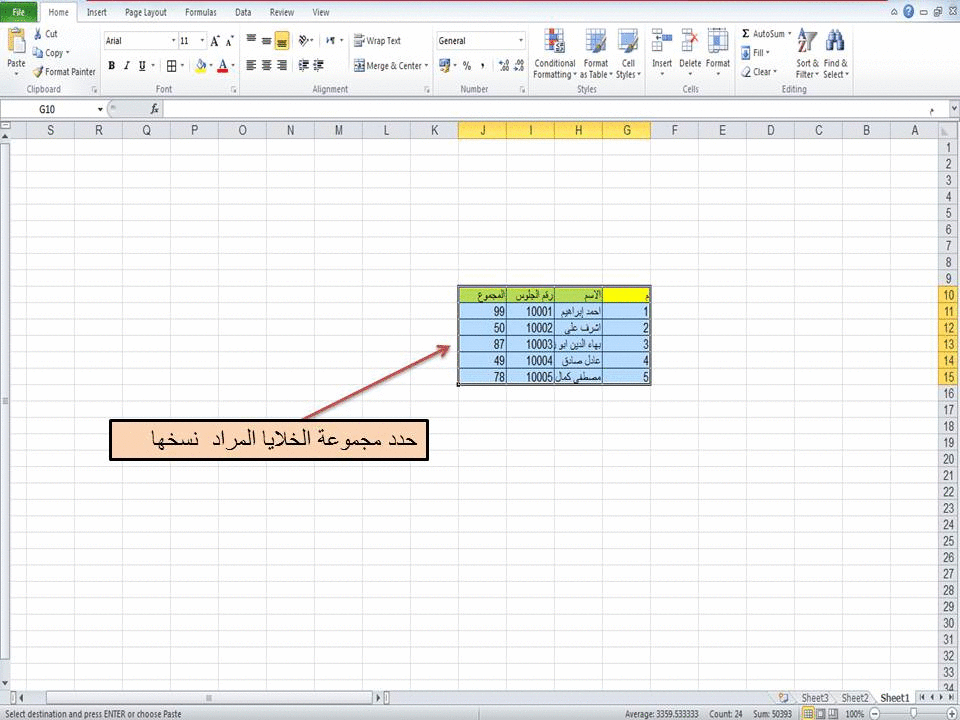The height and width of the screenshot is (720, 960).
Task: Activate the Format Painter brush
Action: [x=38, y=72]
